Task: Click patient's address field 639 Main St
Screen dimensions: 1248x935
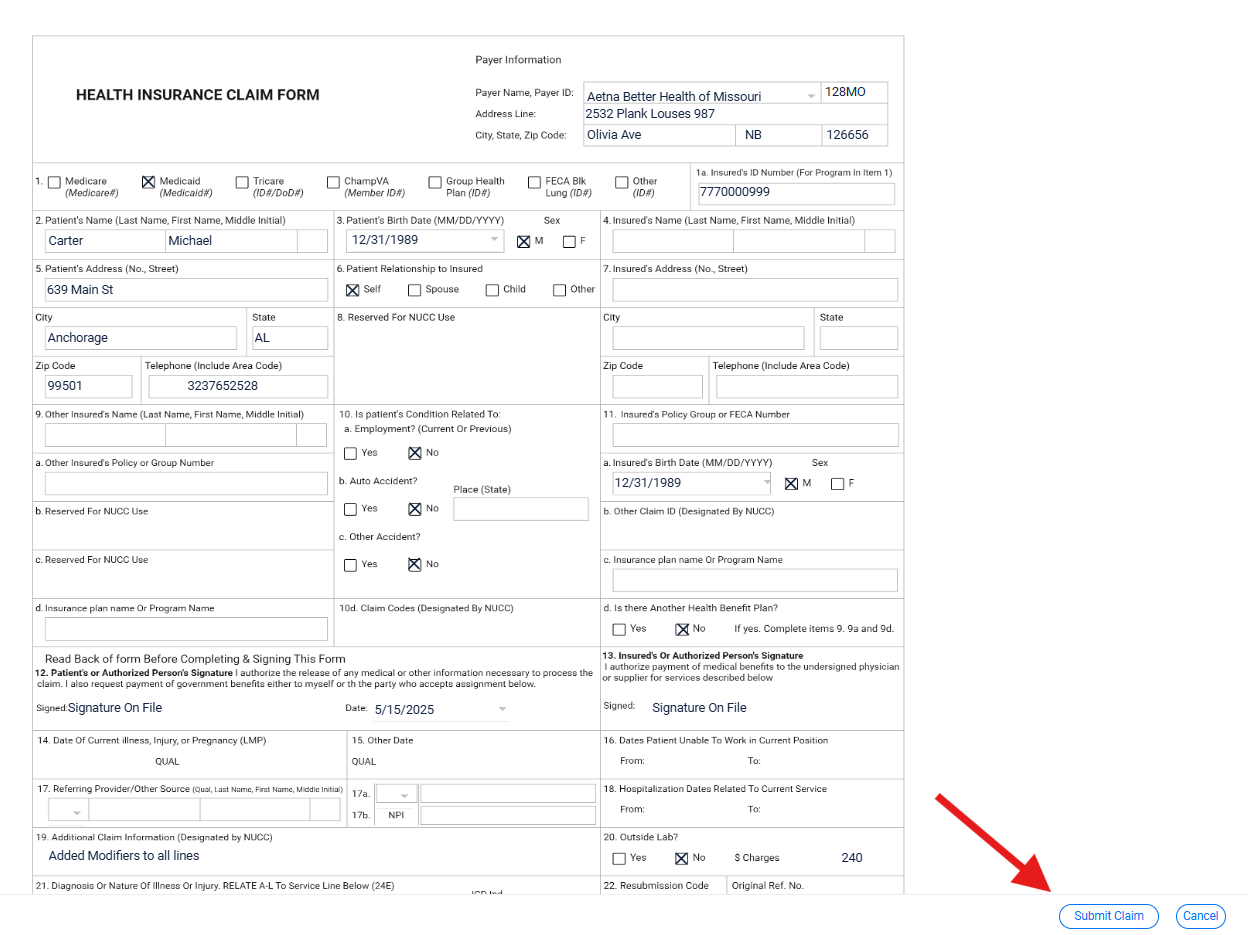Action: [186, 290]
